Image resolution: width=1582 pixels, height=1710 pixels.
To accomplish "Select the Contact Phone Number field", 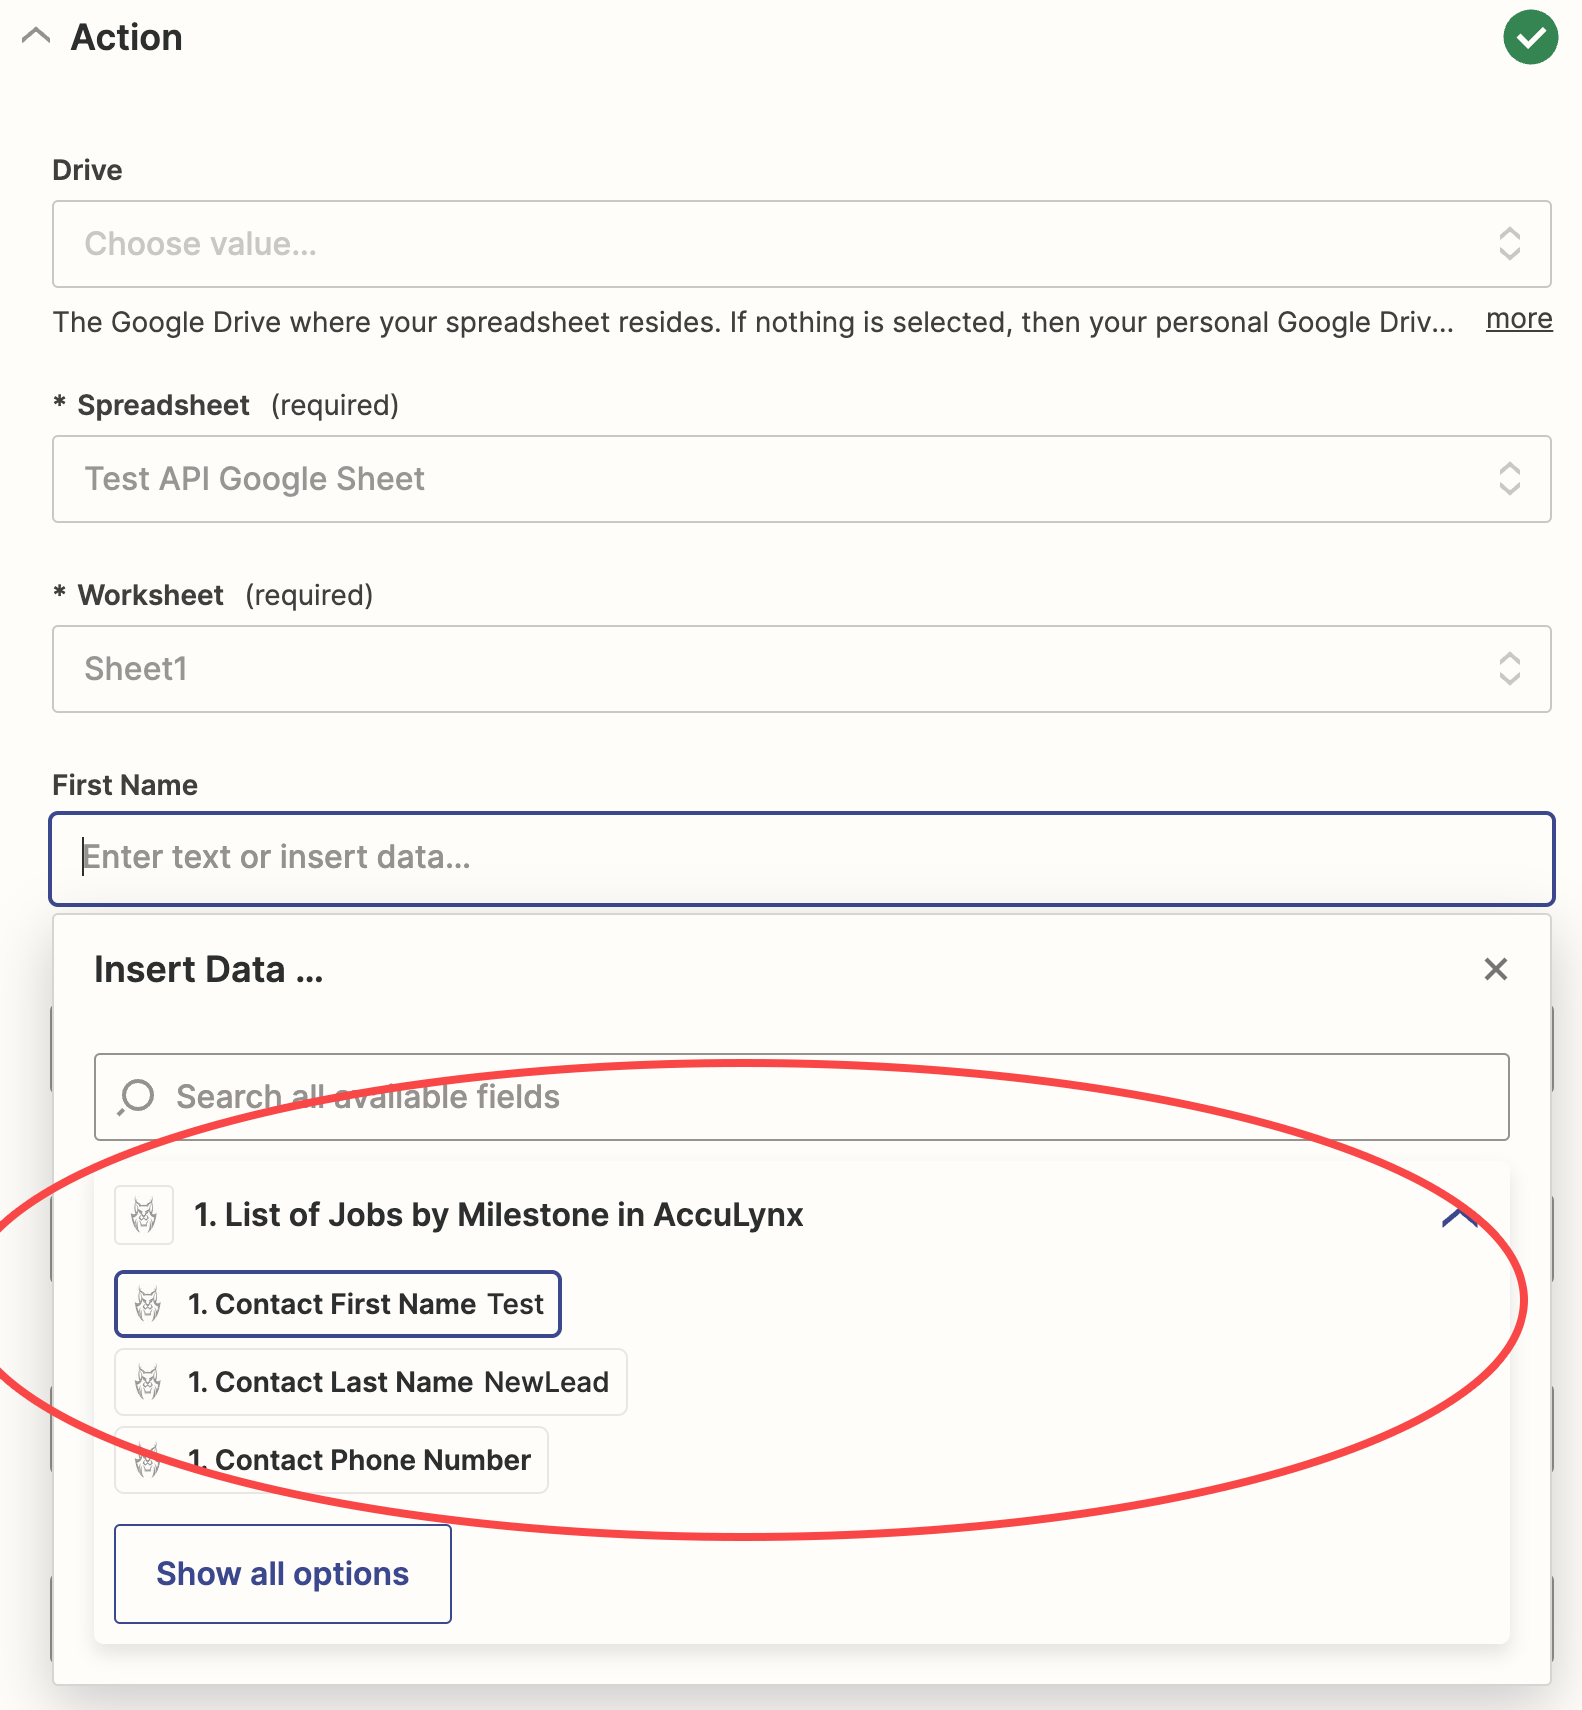I will pos(331,1460).
